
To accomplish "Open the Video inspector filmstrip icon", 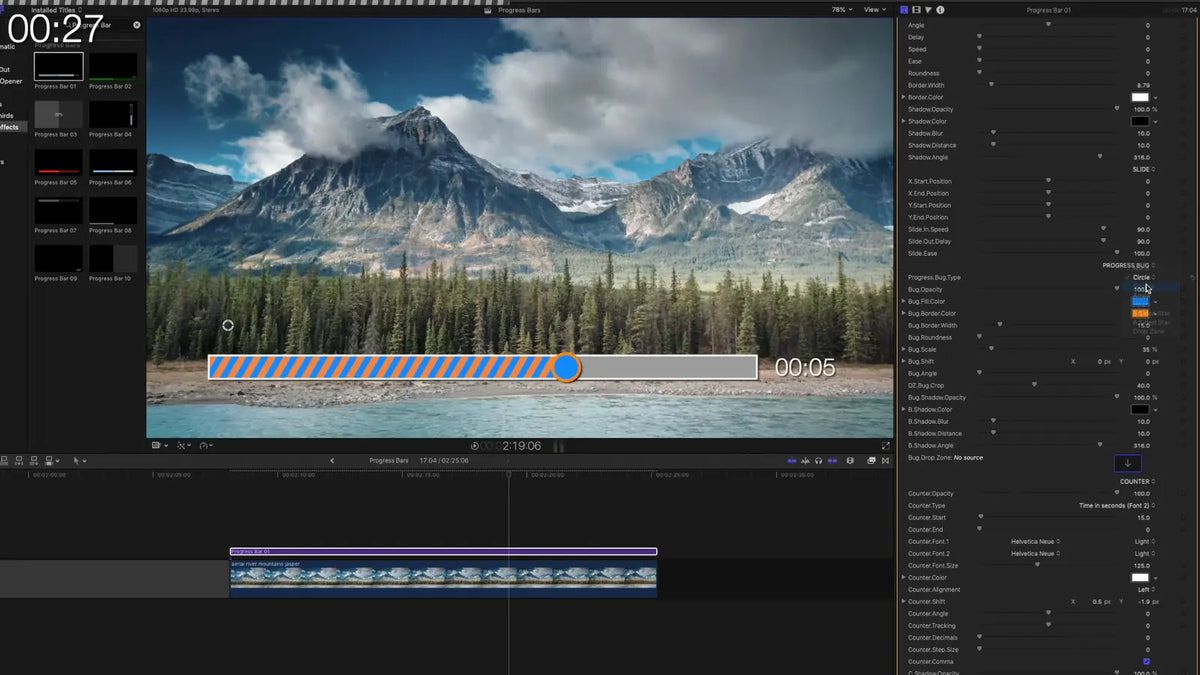I will (916, 10).
